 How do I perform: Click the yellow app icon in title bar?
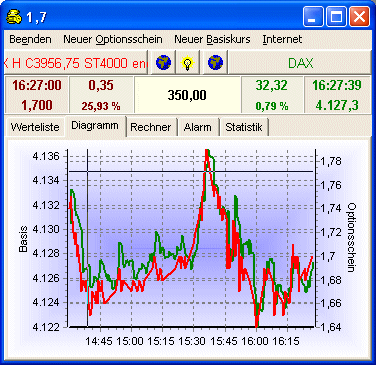pyautogui.click(x=14, y=17)
